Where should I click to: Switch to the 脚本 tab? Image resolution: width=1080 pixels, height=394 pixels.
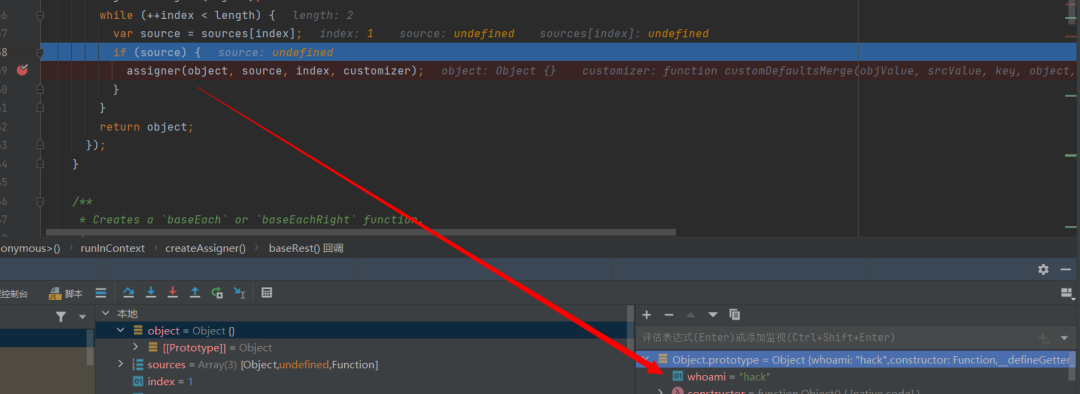66,293
